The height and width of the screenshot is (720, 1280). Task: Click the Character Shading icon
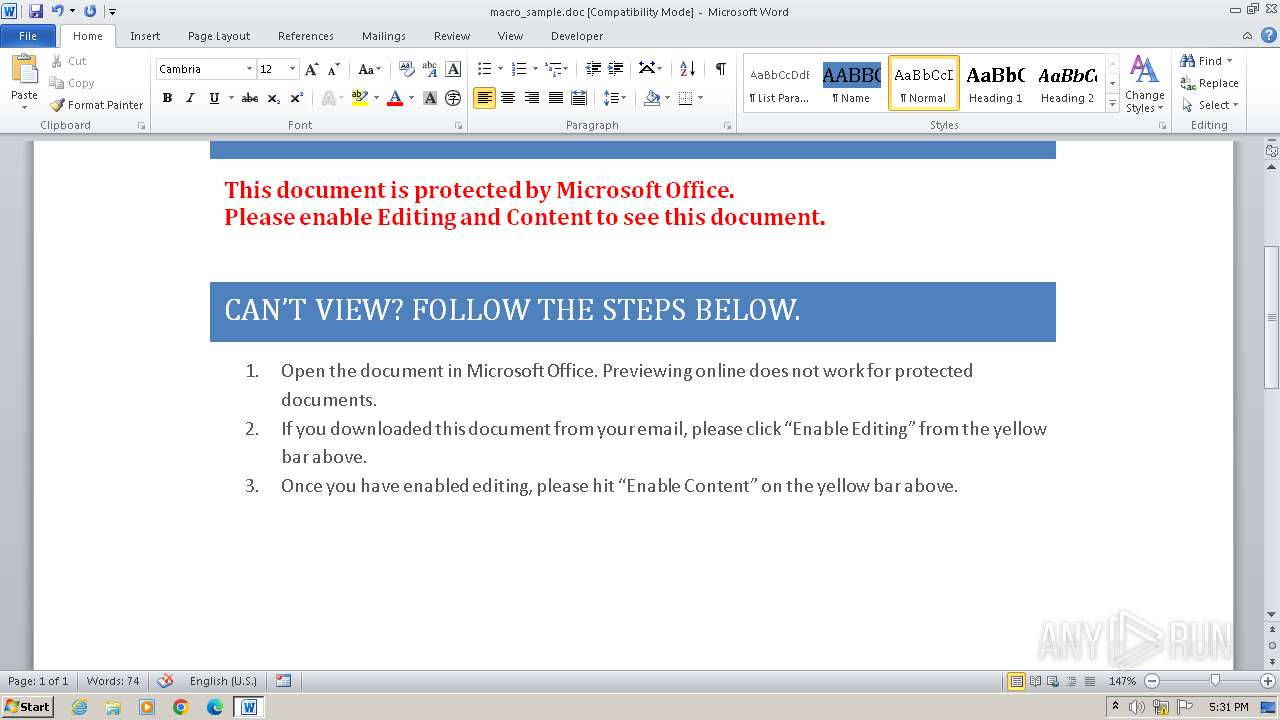pyautogui.click(x=430, y=98)
